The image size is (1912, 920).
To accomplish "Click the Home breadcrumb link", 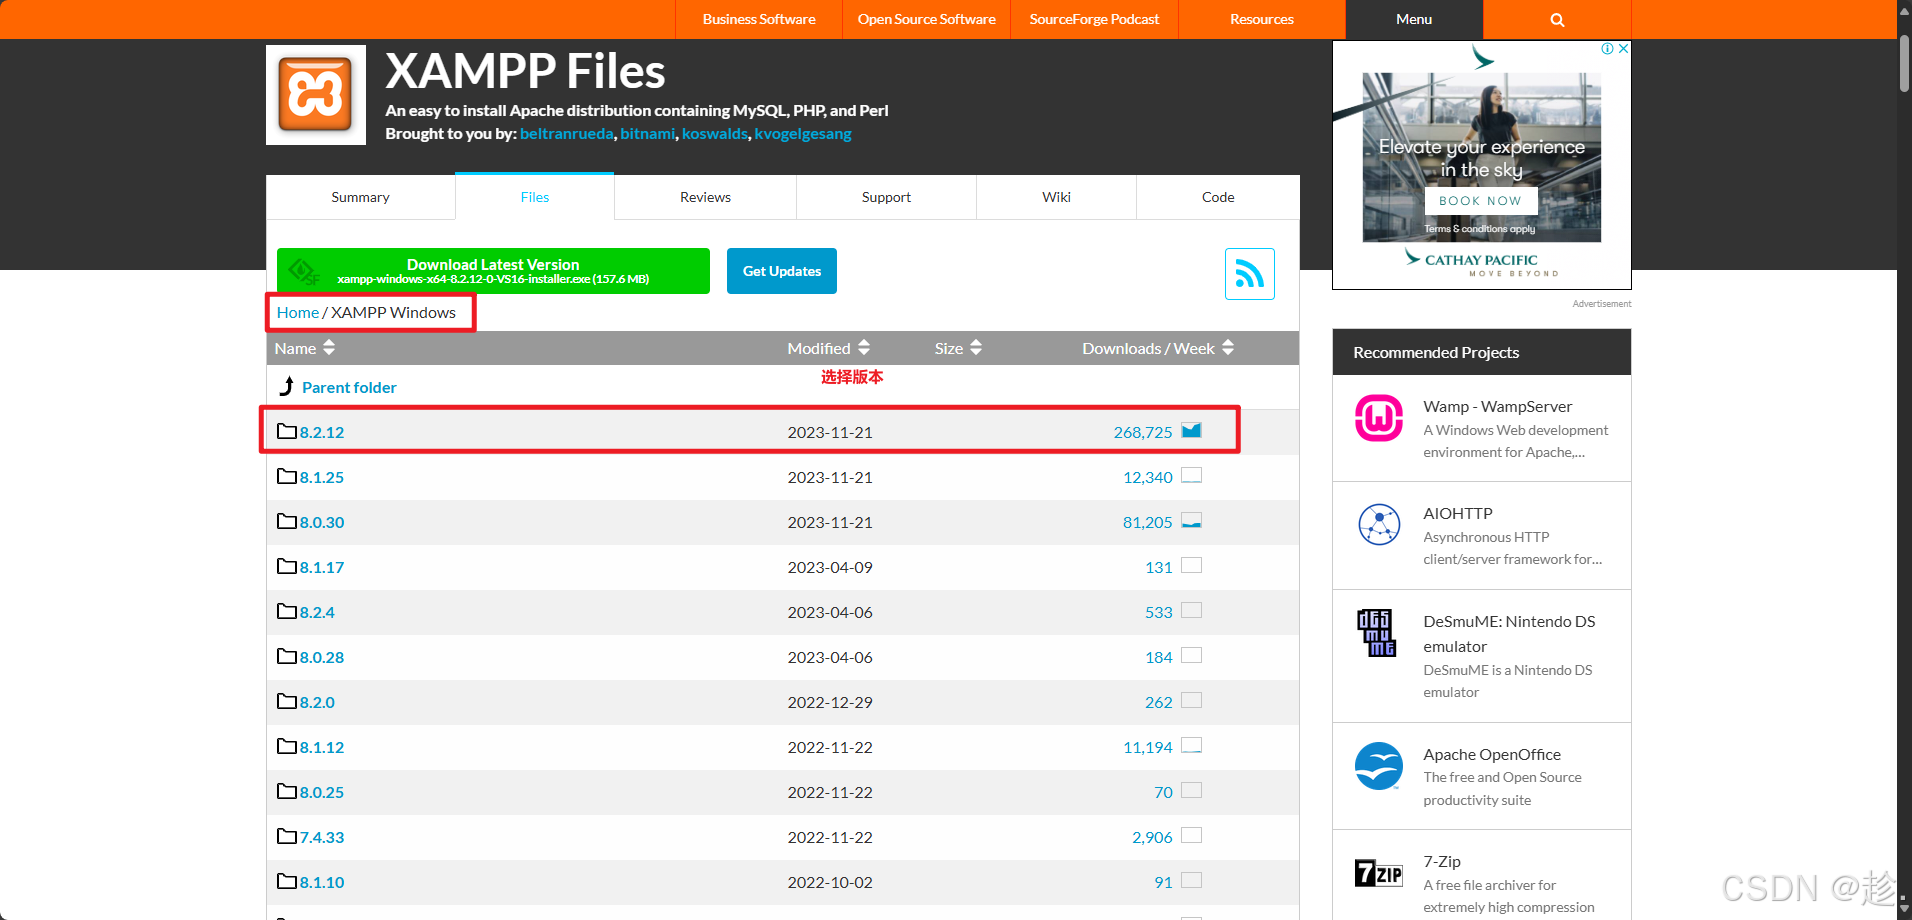I will point(298,312).
